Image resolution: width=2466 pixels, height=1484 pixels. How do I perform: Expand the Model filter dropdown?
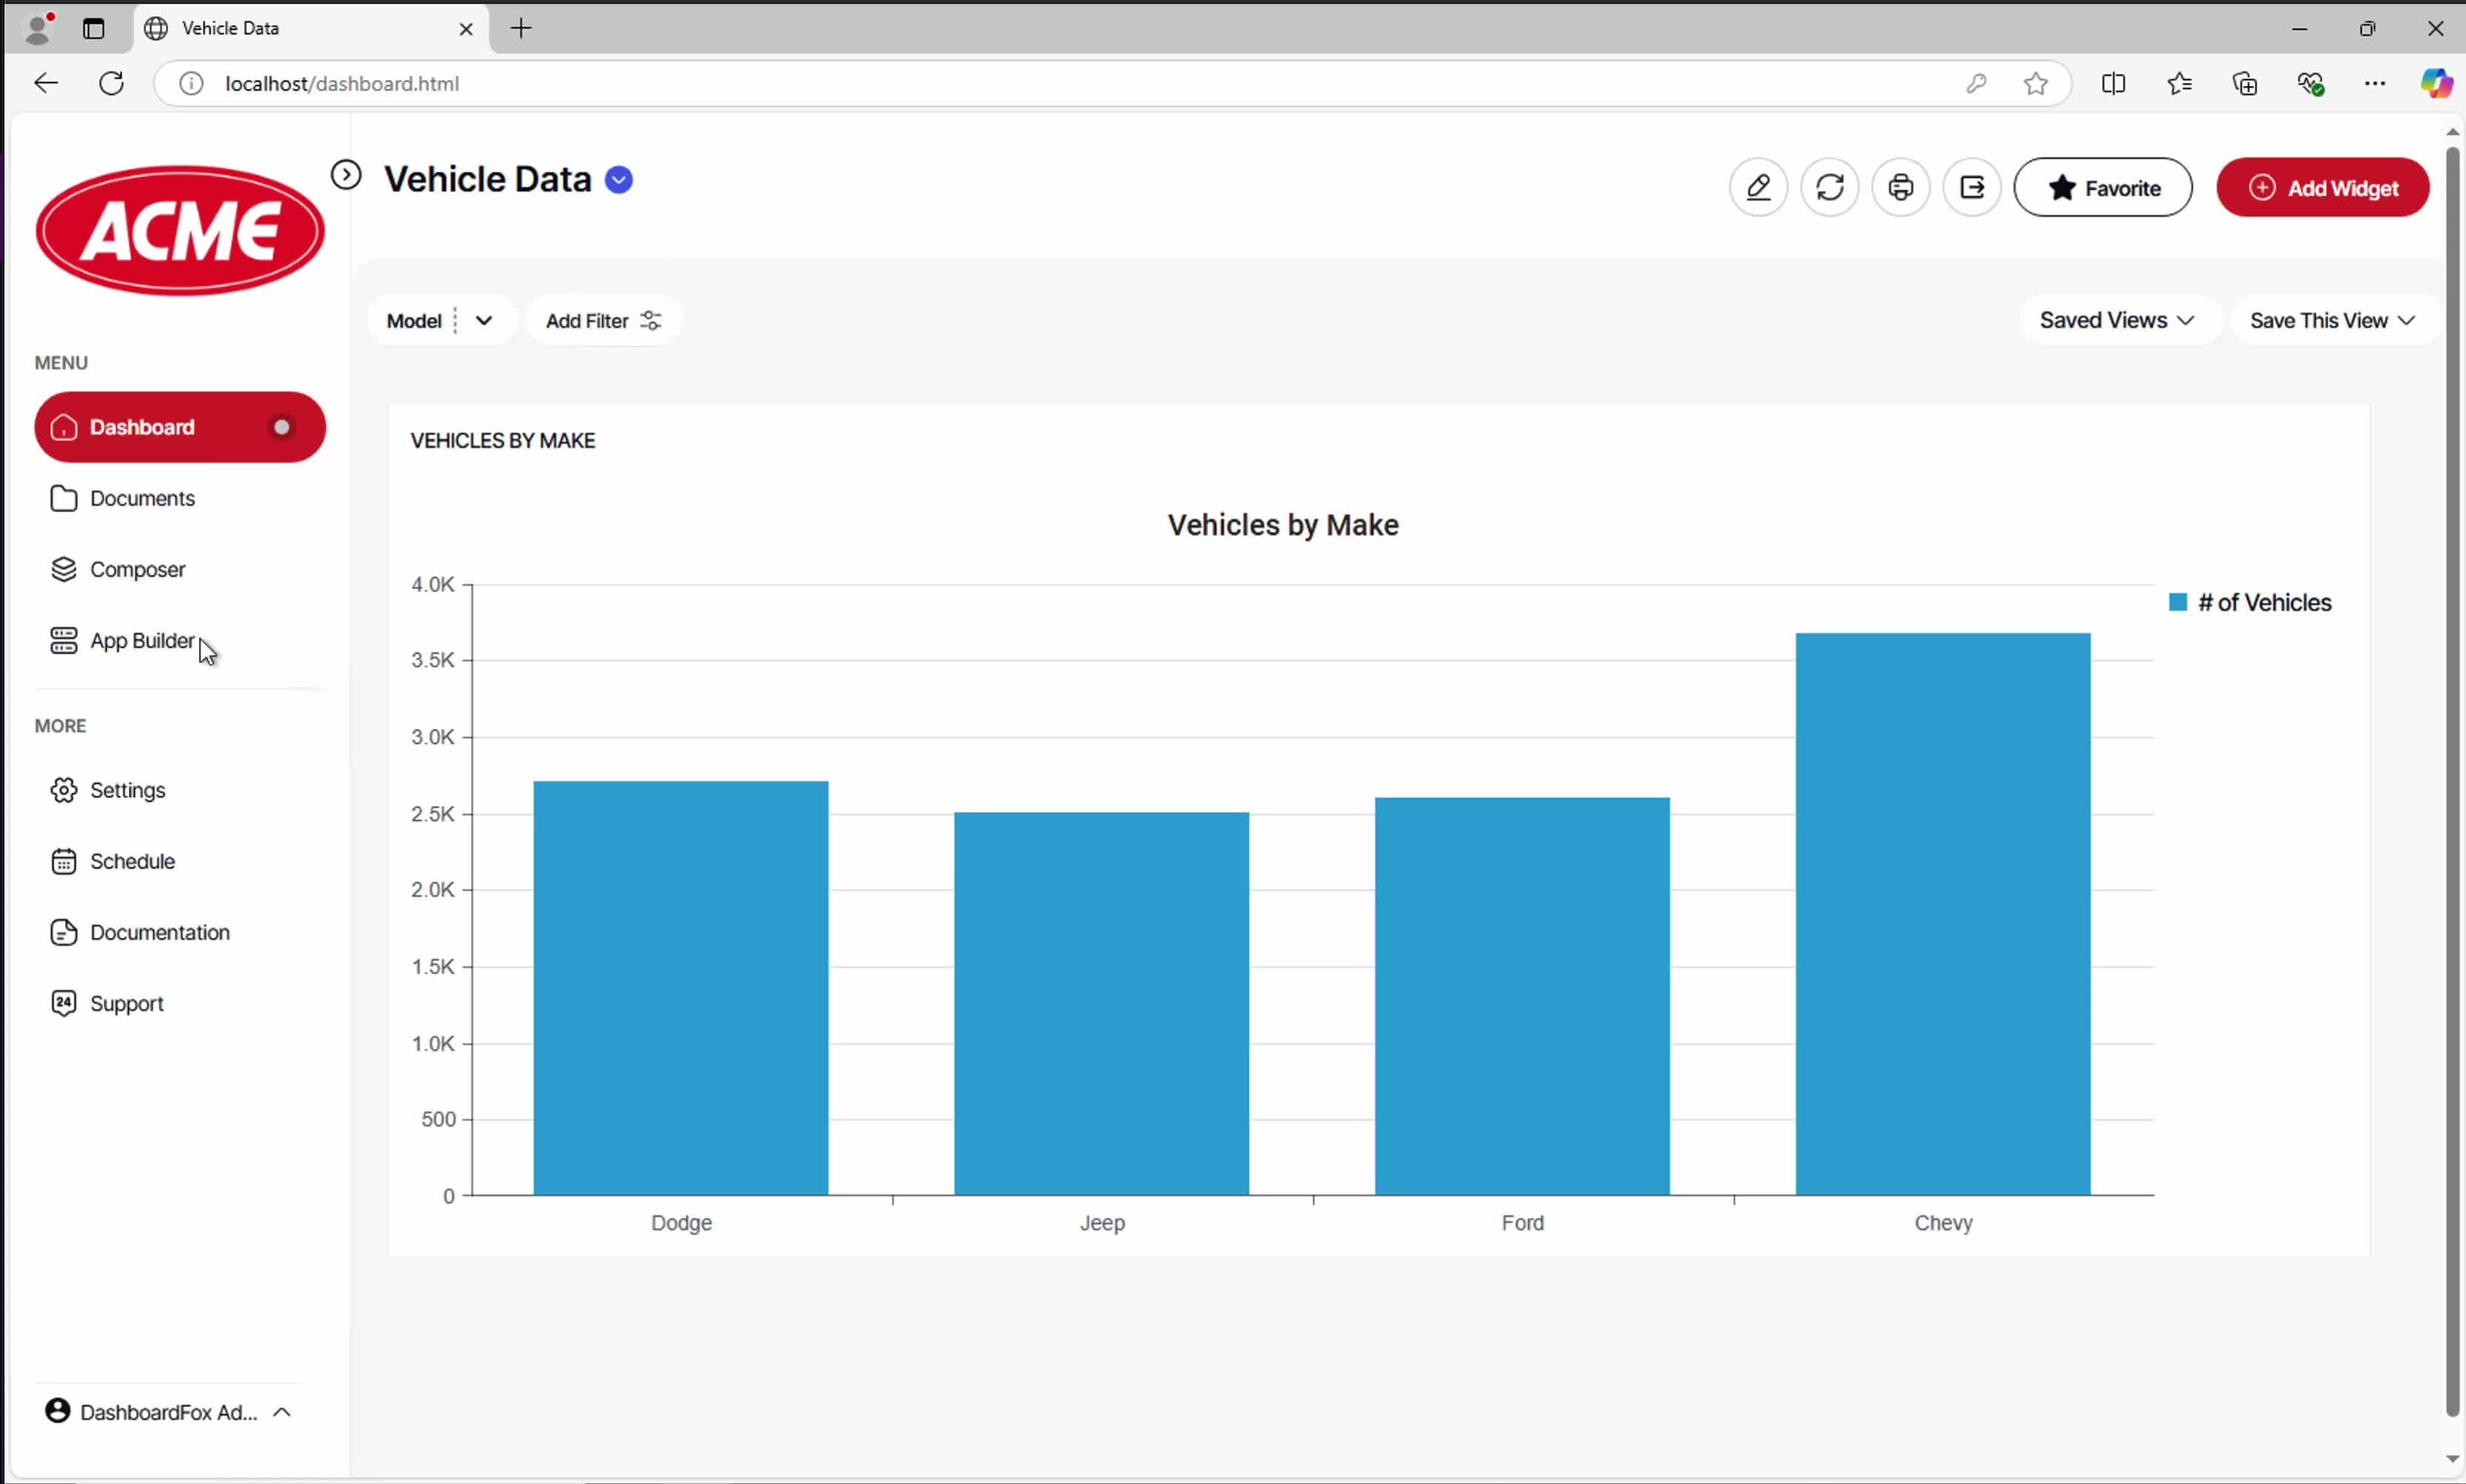pyautogui.click(x=484, y=321)
